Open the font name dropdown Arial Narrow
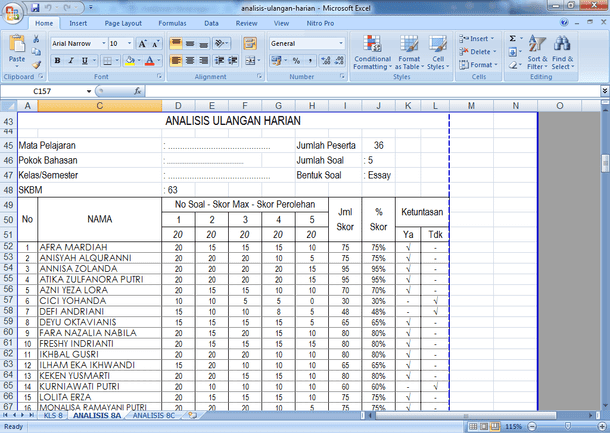Image resolution: width=610 pixels, height=433 pixels. pyautogui.click(x=104, y=44)
